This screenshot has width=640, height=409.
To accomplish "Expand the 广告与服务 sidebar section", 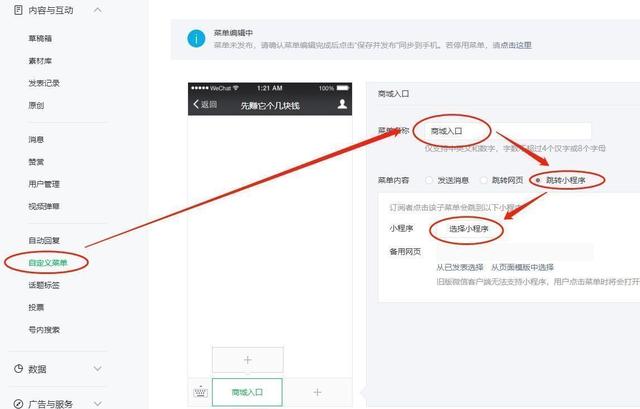I will (98, 404).
